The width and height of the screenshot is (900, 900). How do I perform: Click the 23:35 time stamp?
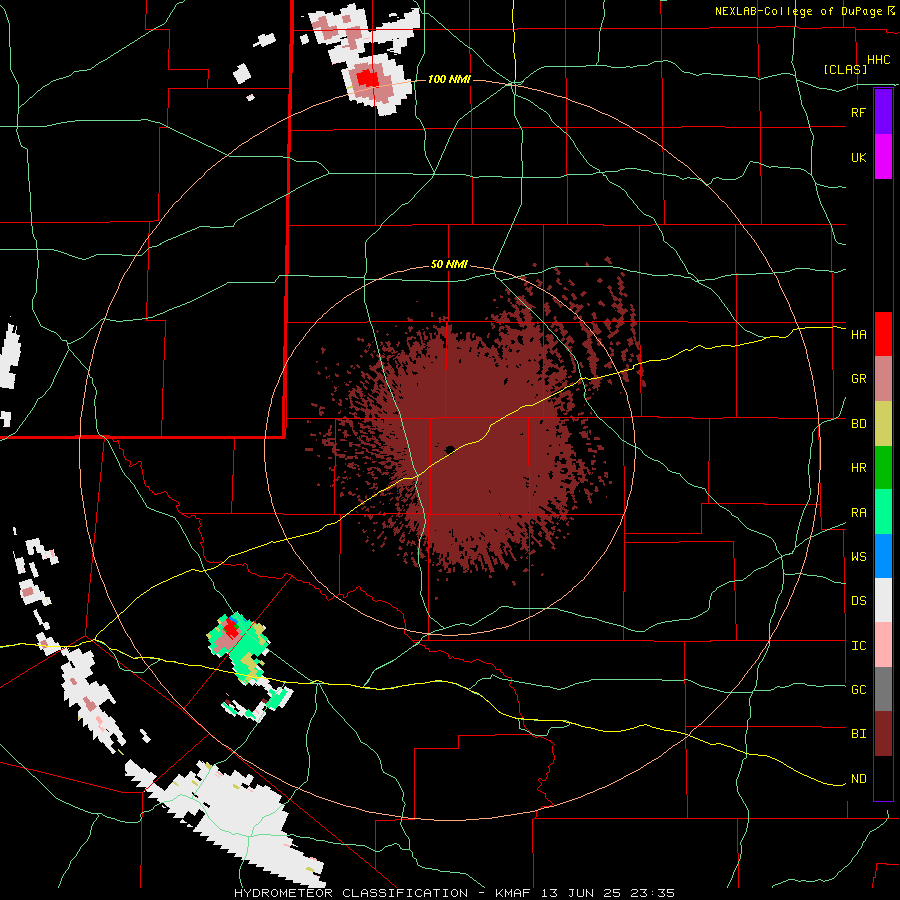[655, 893]
